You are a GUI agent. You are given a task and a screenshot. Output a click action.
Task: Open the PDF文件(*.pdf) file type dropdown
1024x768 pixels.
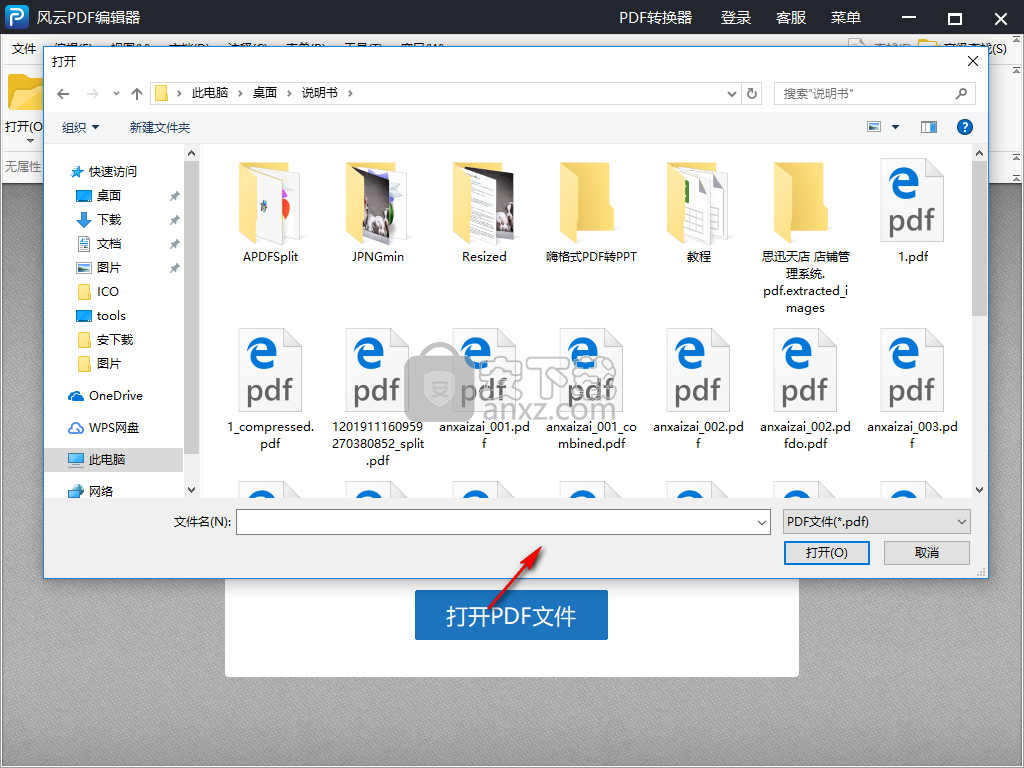coord(876,522)
